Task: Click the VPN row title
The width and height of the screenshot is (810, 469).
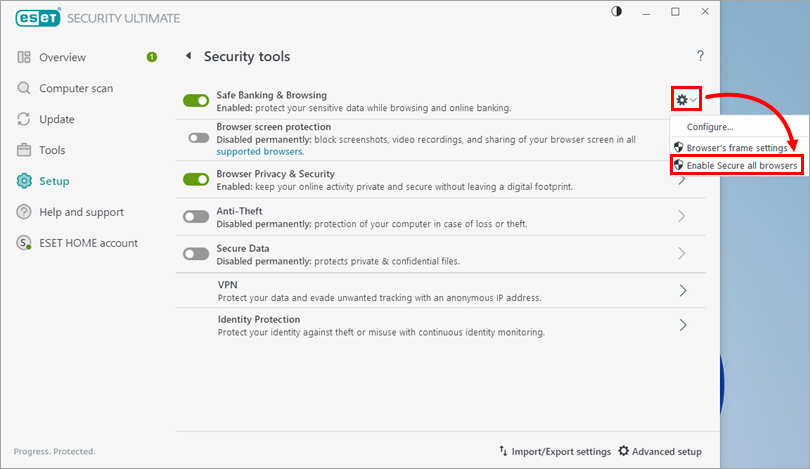Action: coord(227,285)
